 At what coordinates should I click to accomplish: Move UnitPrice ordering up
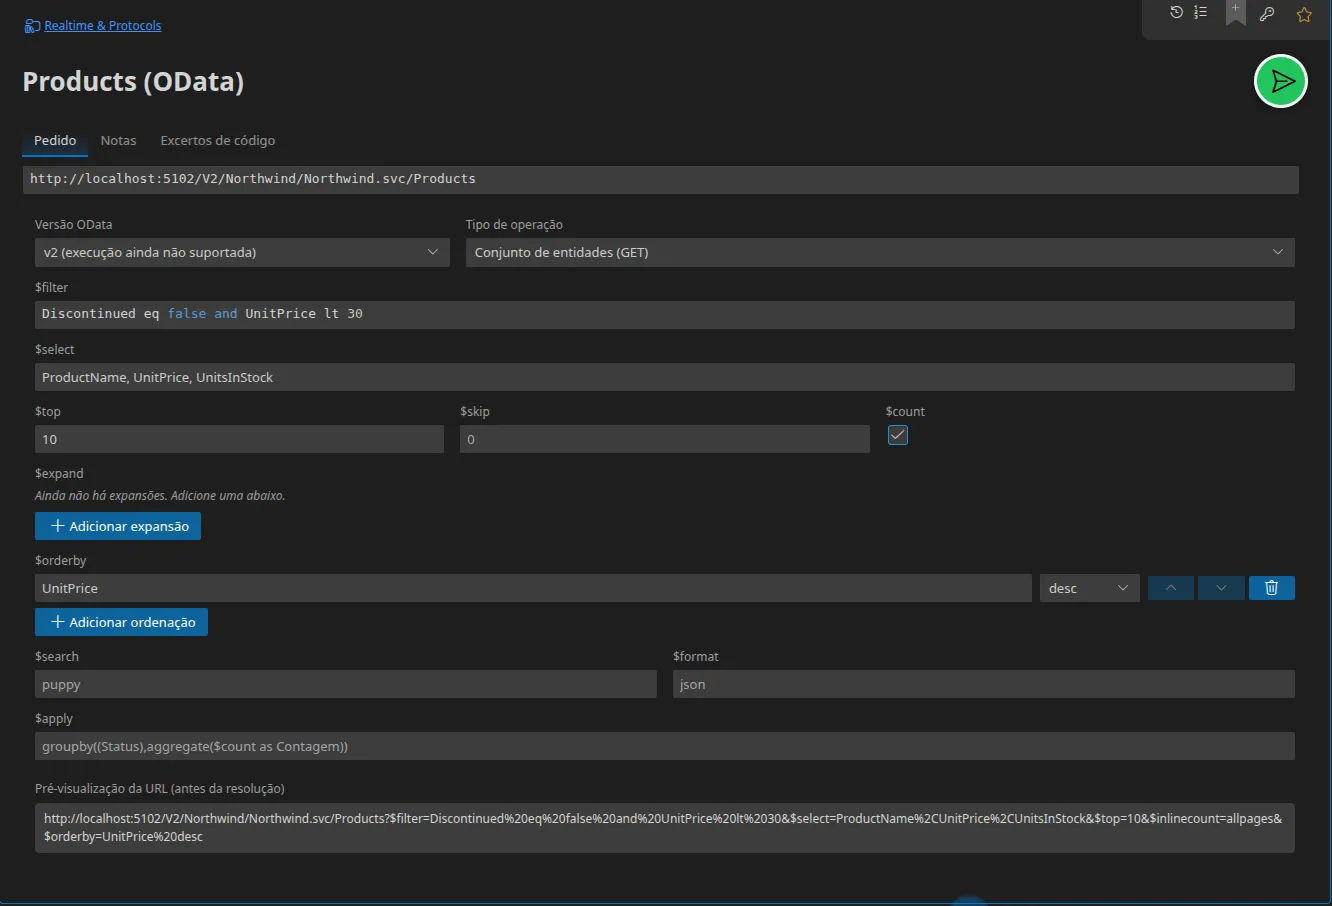pos(1171,588)
